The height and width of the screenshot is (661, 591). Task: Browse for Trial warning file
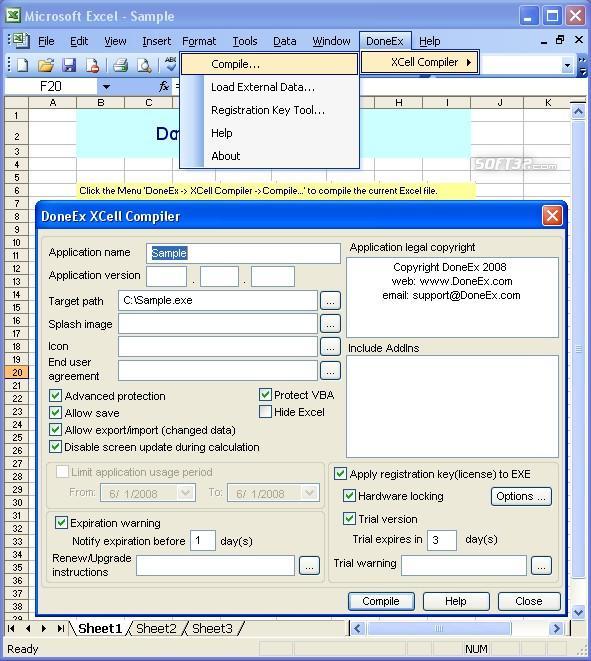541,566
